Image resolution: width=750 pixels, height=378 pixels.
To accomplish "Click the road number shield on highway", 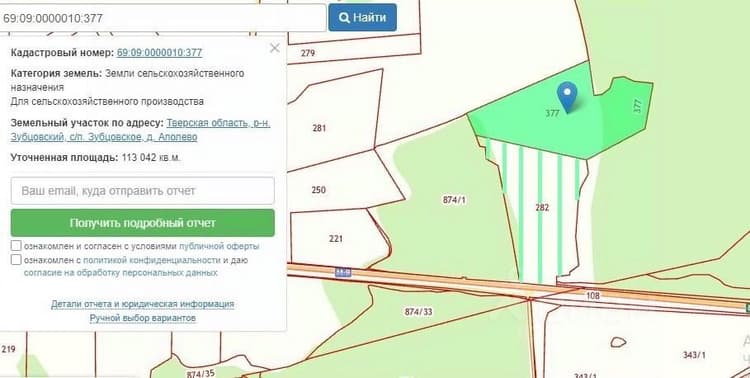I will coord(343,272).
